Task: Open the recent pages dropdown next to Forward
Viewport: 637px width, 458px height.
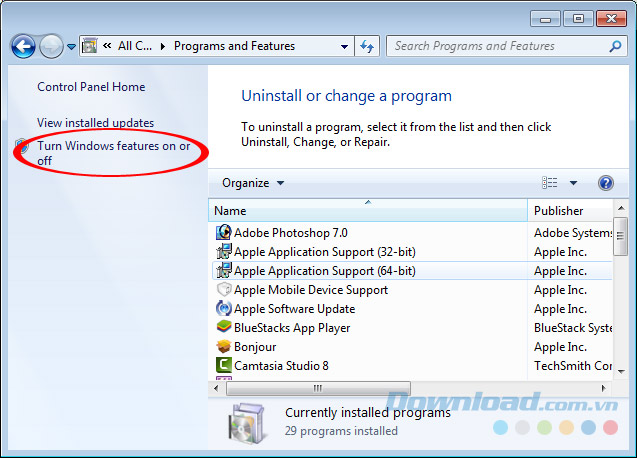Action: click(72, 47)
